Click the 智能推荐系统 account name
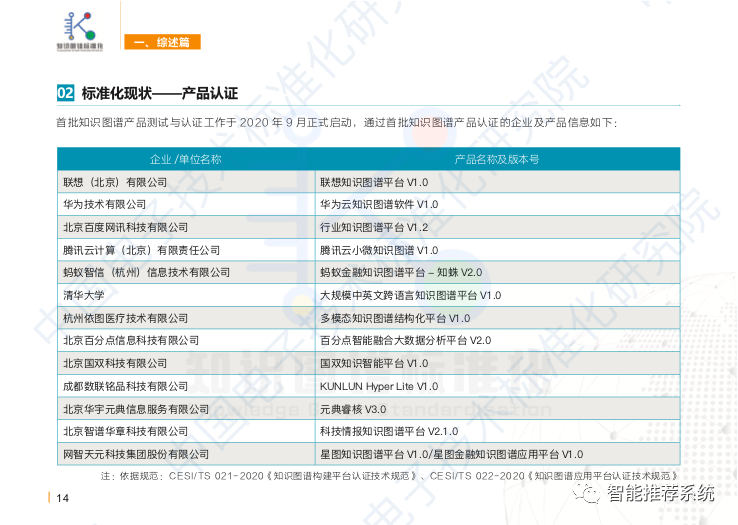 pyautogui.click(x=660, y=493)
